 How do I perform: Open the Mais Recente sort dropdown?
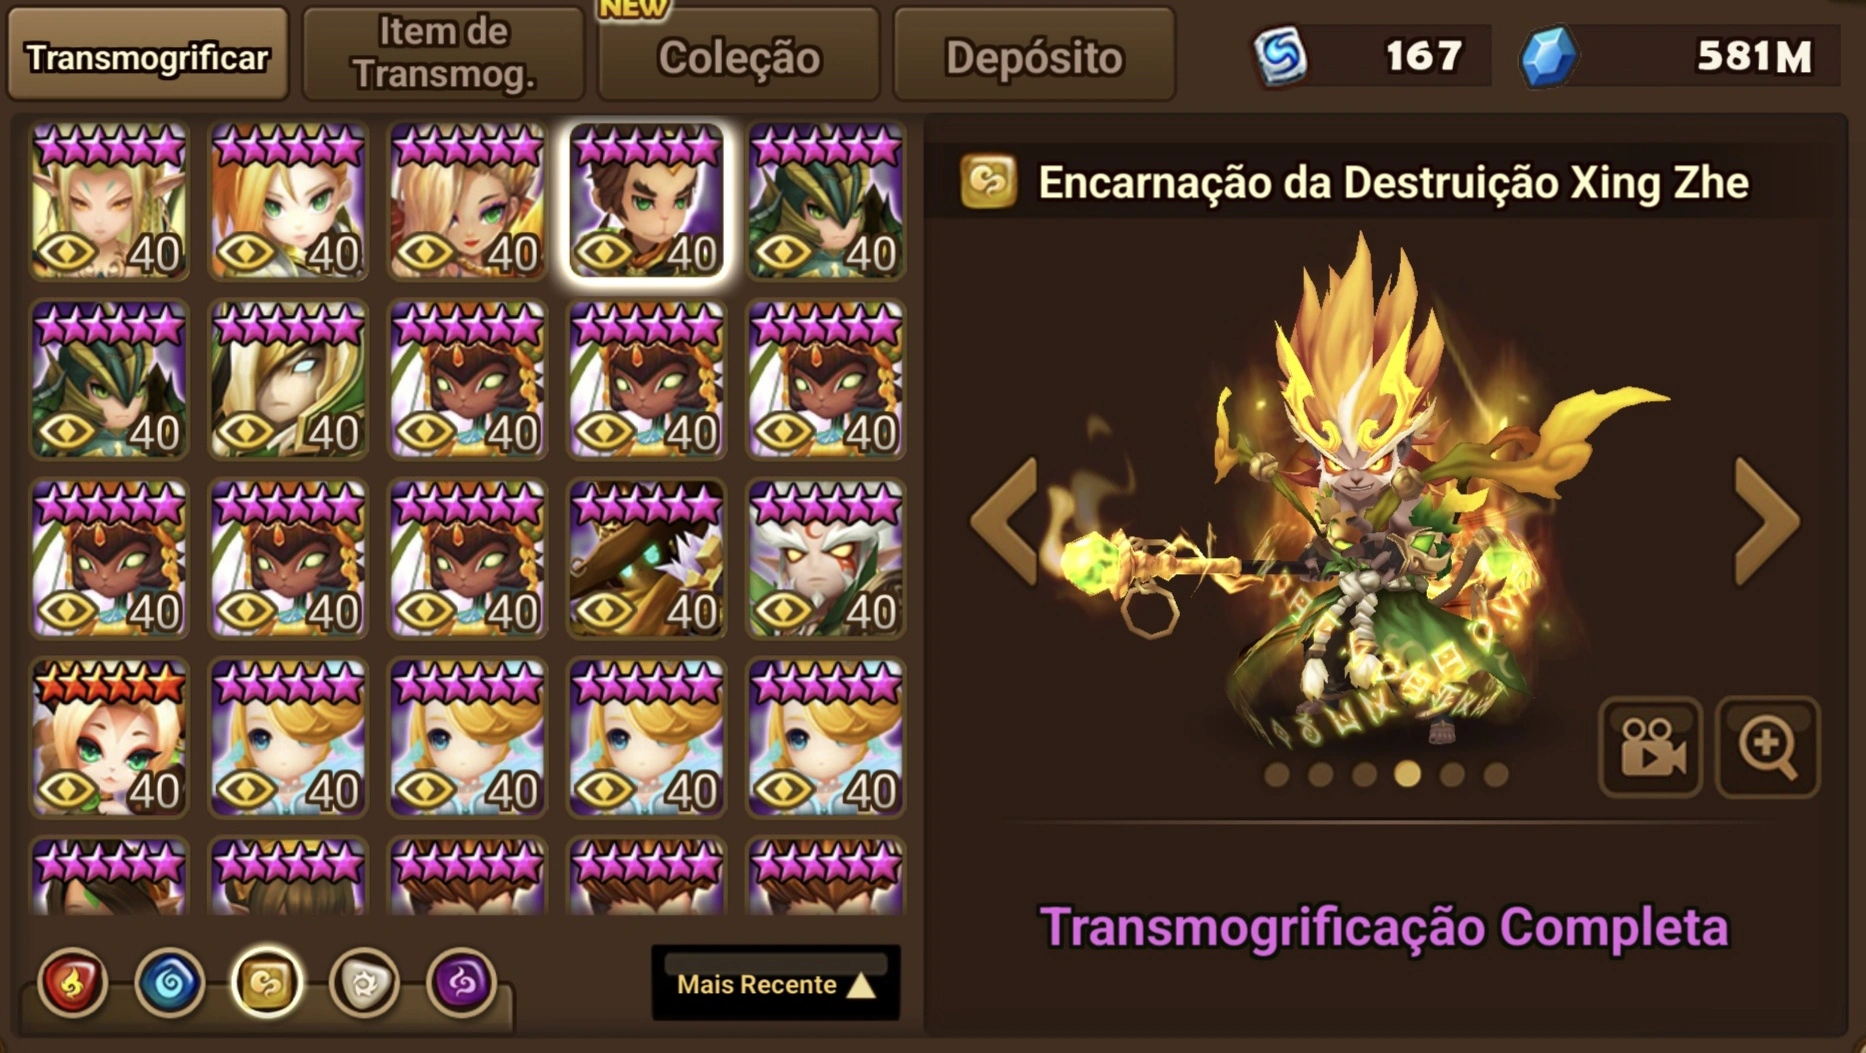point(776,984)
